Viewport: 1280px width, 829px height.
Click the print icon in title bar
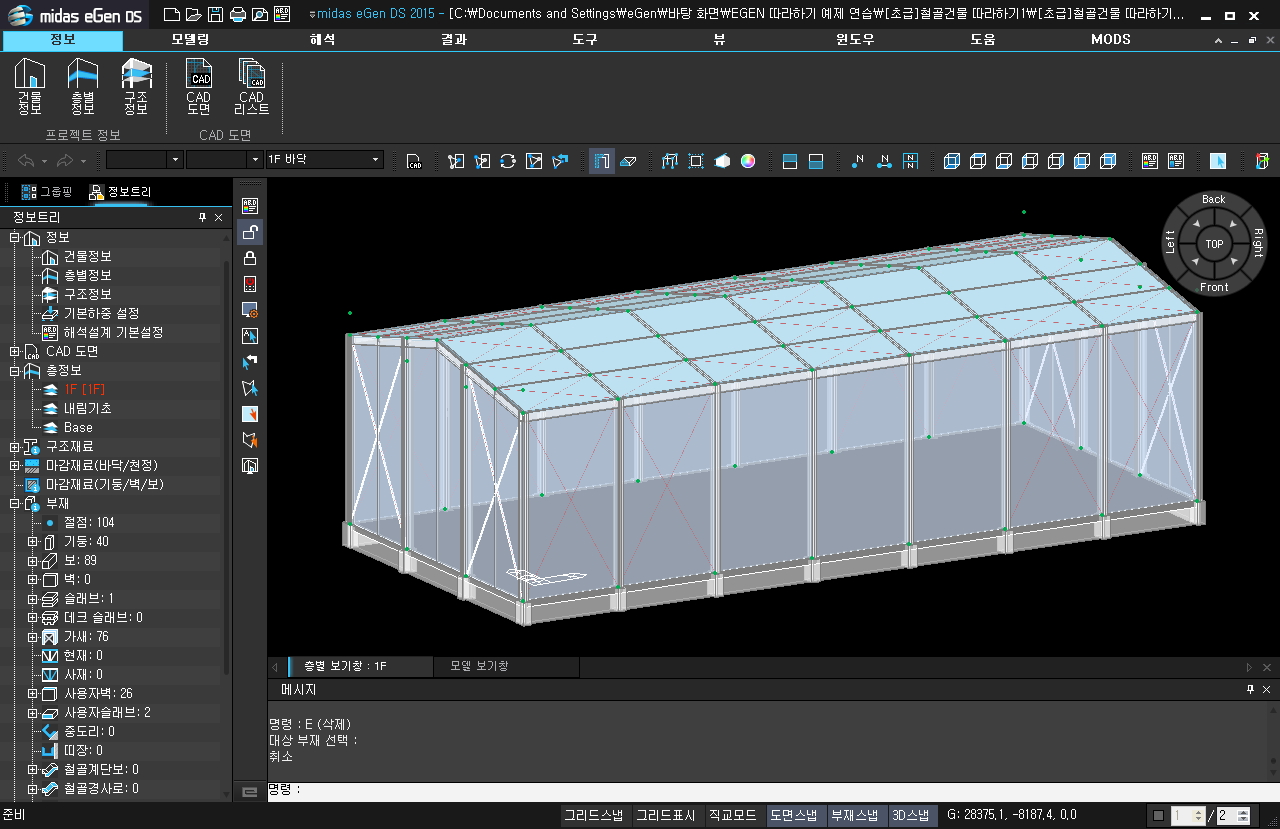[x=237, y=14]
